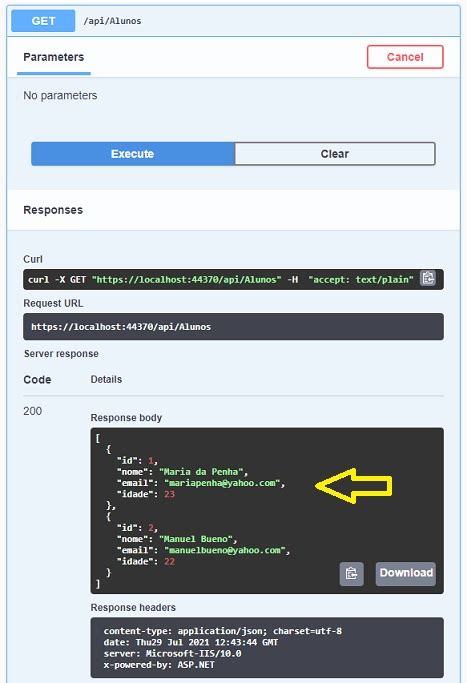This screenshot has height=683, width=467.
Task: Click the Details column heading
Action: (106, 379)
